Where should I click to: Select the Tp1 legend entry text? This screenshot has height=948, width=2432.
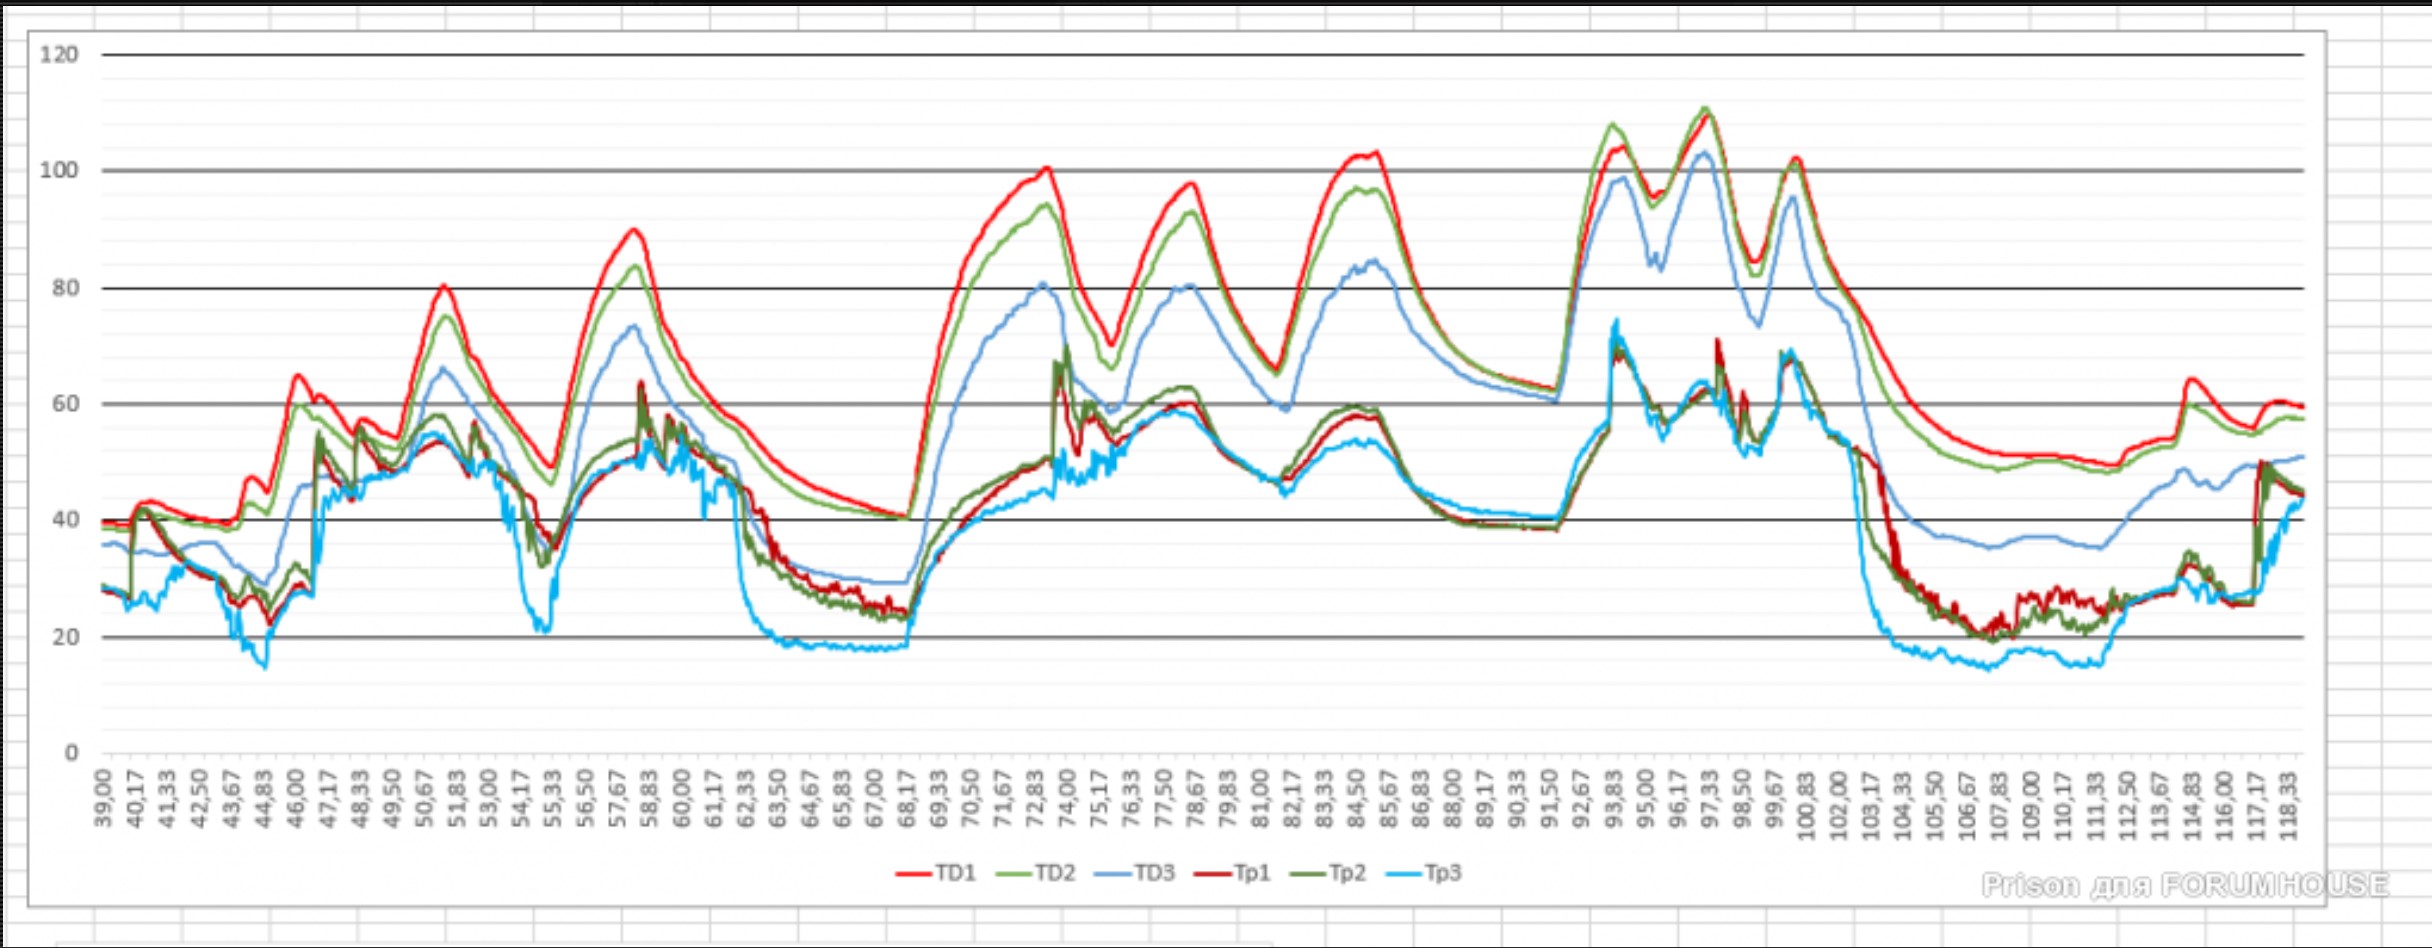click(1252, 873)
